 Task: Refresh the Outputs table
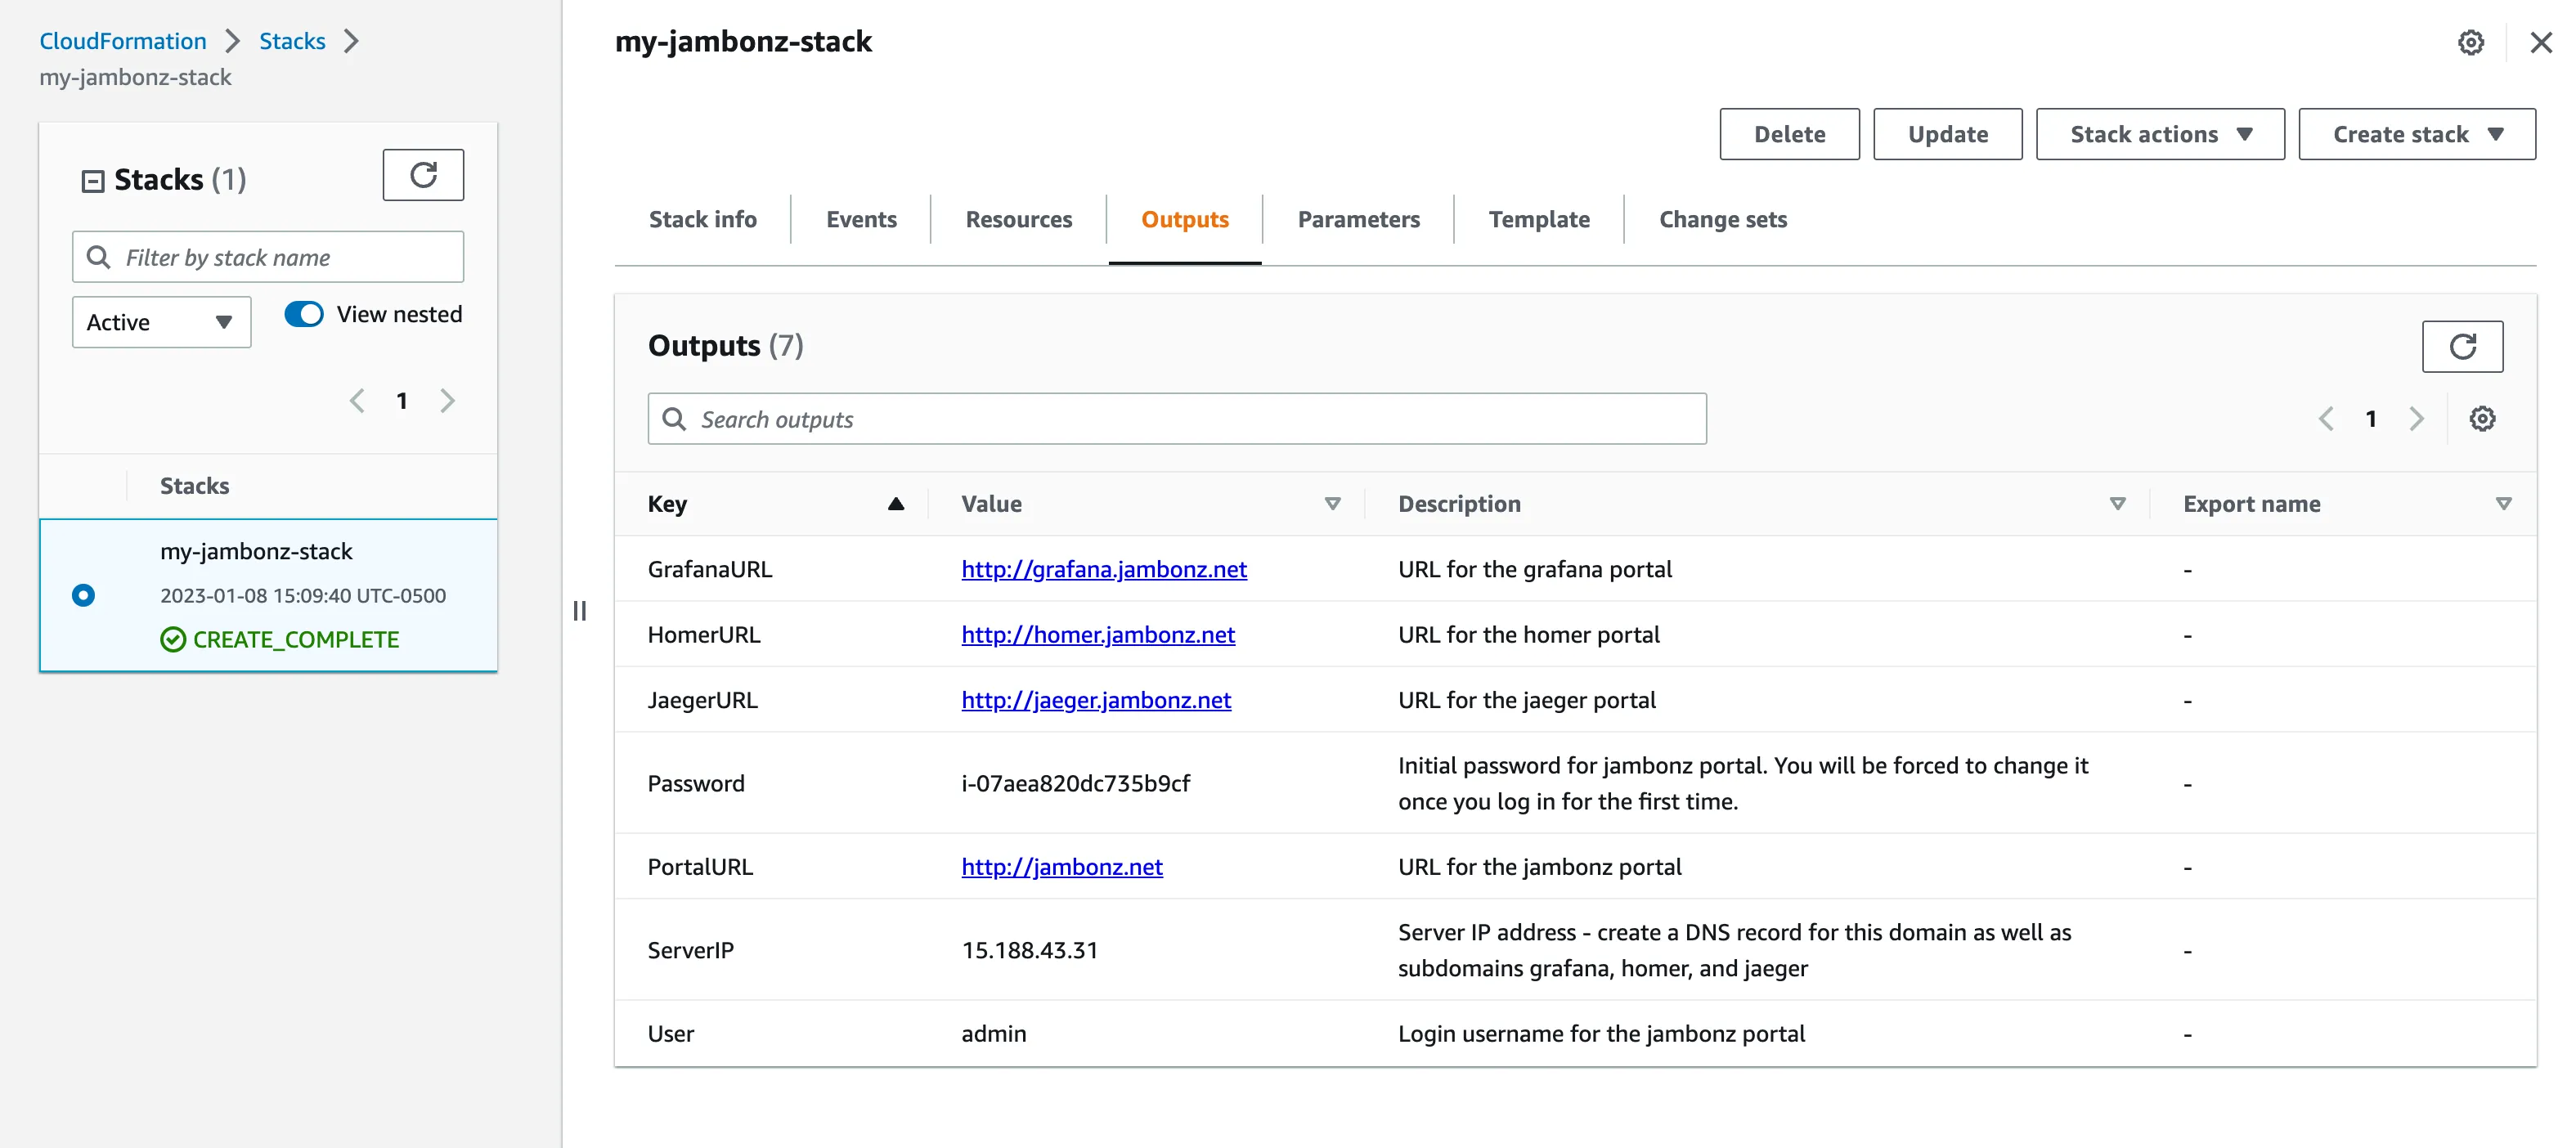pyautogui.click(x=2462, y=346)
